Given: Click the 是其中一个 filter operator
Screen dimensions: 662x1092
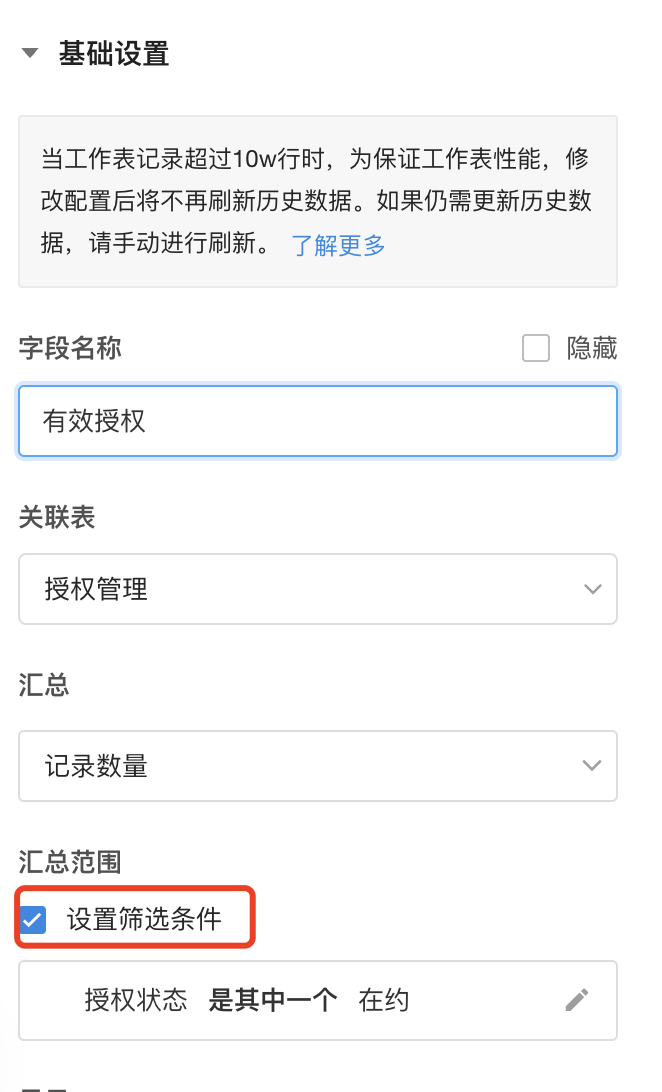Looking at the screenshot, I should pyautogui.click(x=272, y=1000).
